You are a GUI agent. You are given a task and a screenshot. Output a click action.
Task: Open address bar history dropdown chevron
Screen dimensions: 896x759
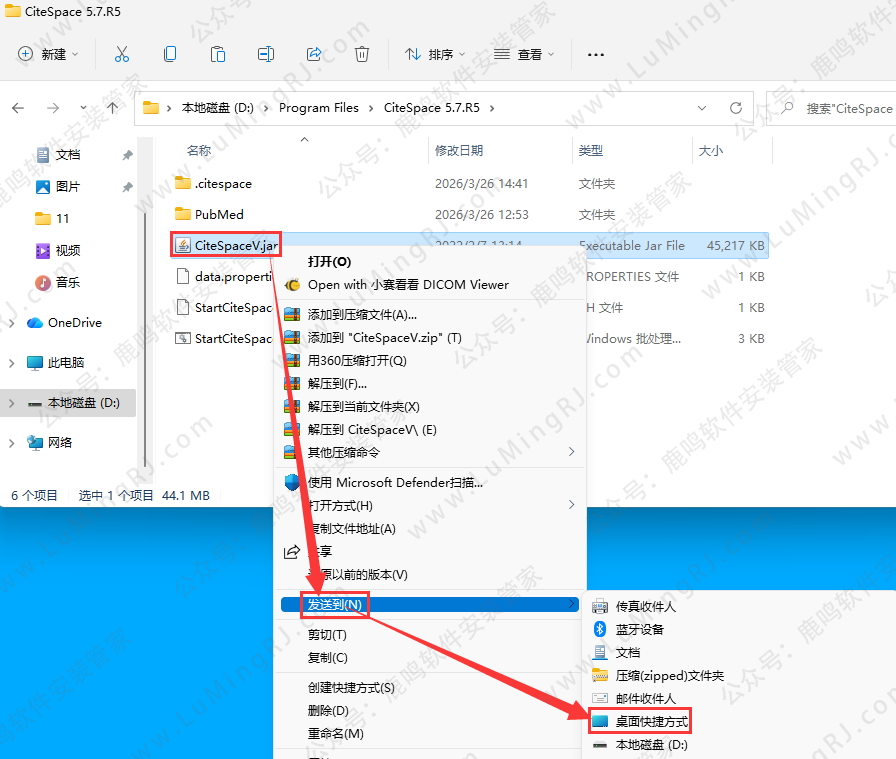tap(702, 108)
